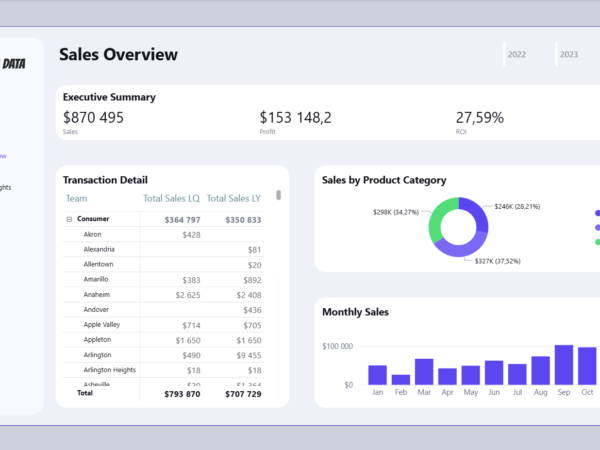This screenshot has height=450, width=600.
Task: Select the Andover row
Action: tap(163, 310)
